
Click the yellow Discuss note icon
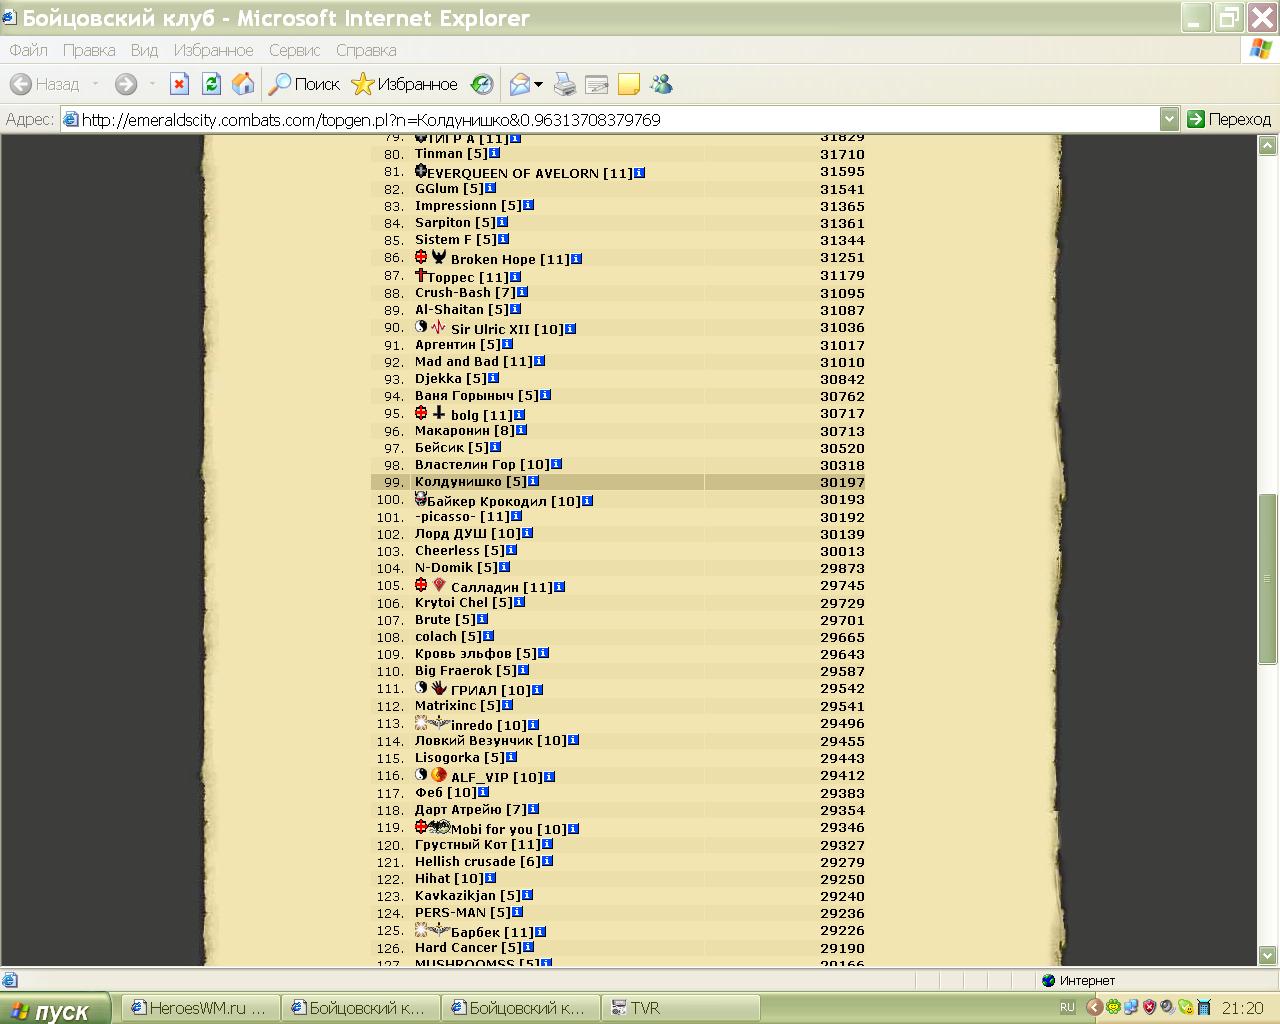coord(629,85)
